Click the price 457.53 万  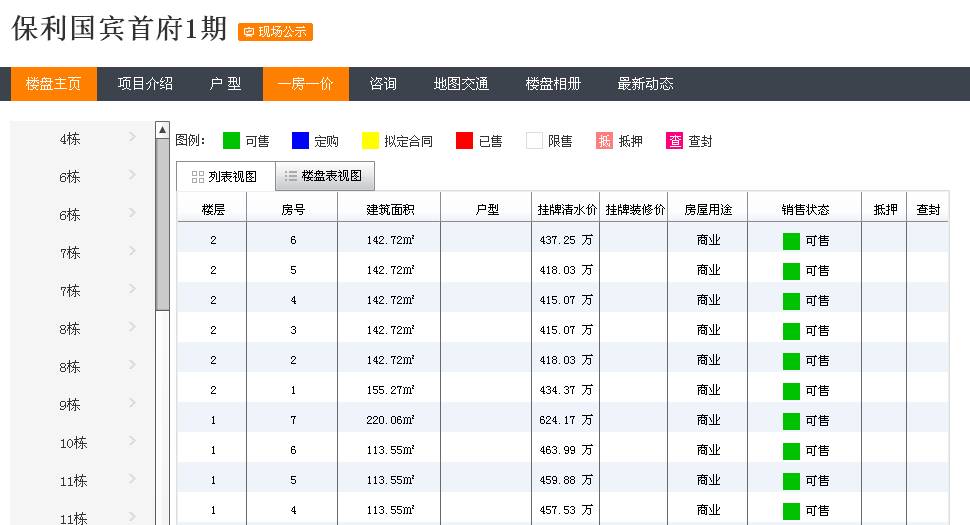click(566, 510)
